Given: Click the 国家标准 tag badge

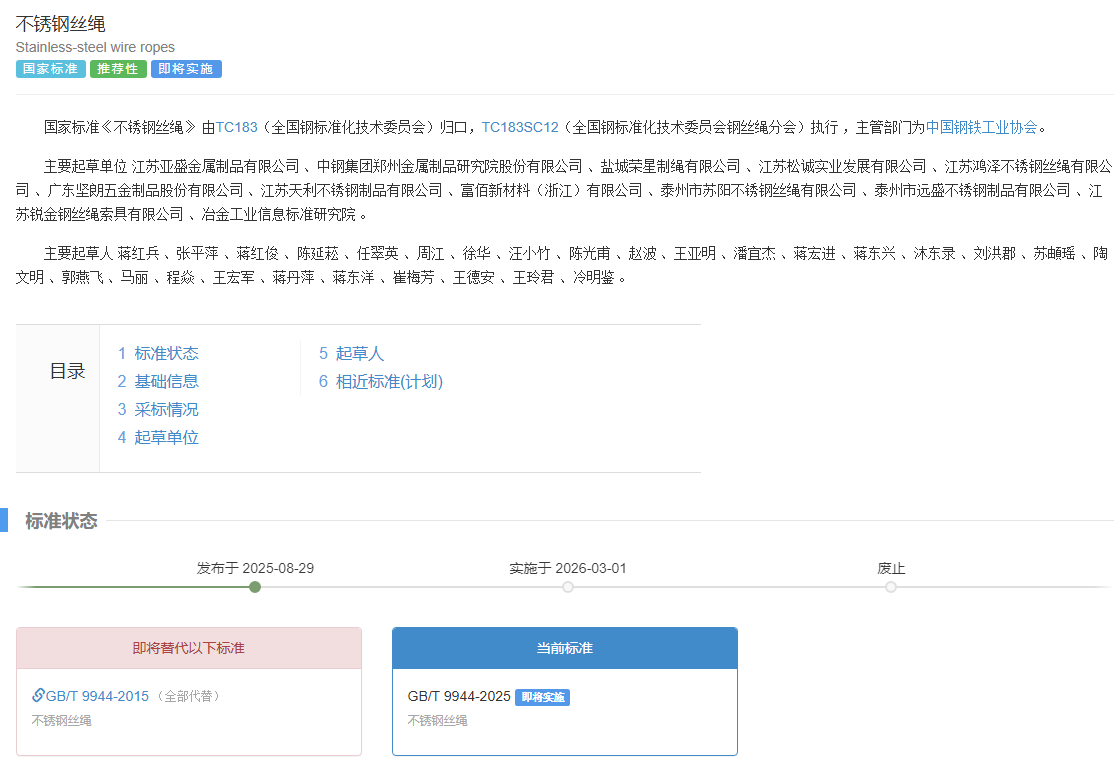Looking at the screenshot, I should (50, 69).
